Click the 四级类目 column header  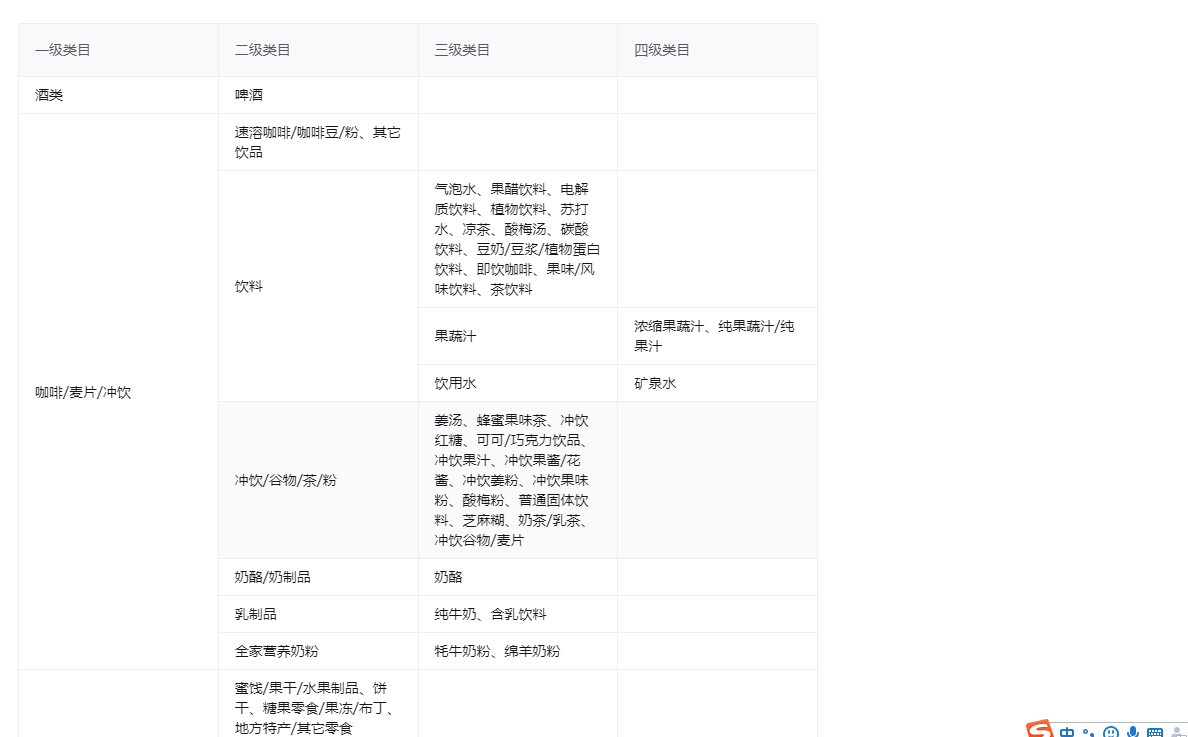coord(662,50)
